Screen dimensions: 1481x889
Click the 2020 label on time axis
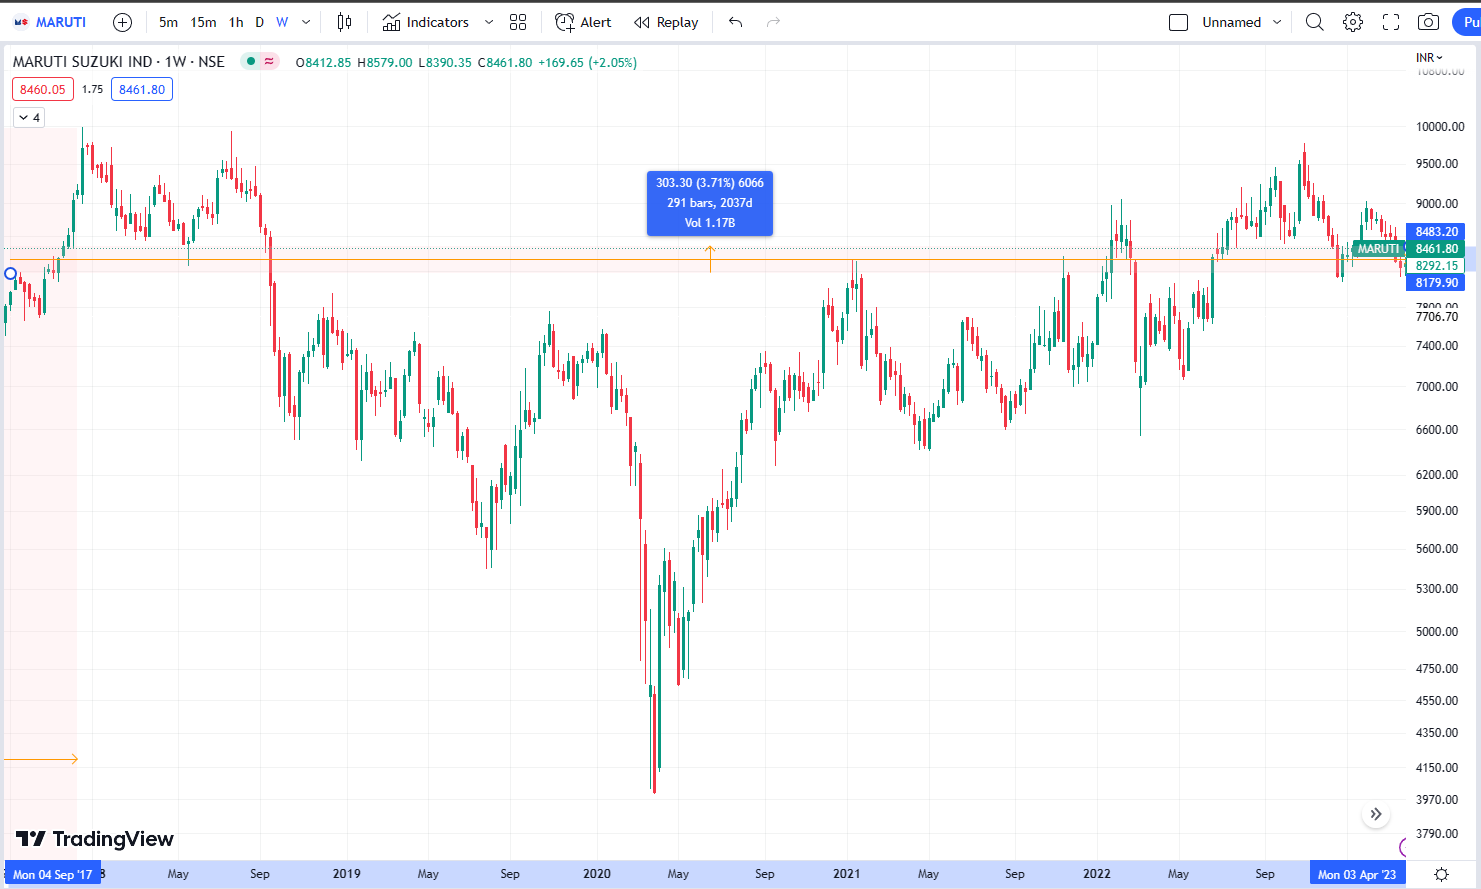point(597,874)
